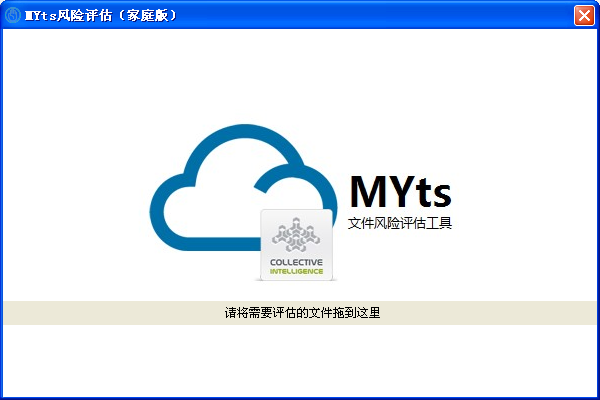Viewport: 600px width, 400px height.
Task: Click the window title MYts风险评估（家庭版）
Action: point(101,16)
